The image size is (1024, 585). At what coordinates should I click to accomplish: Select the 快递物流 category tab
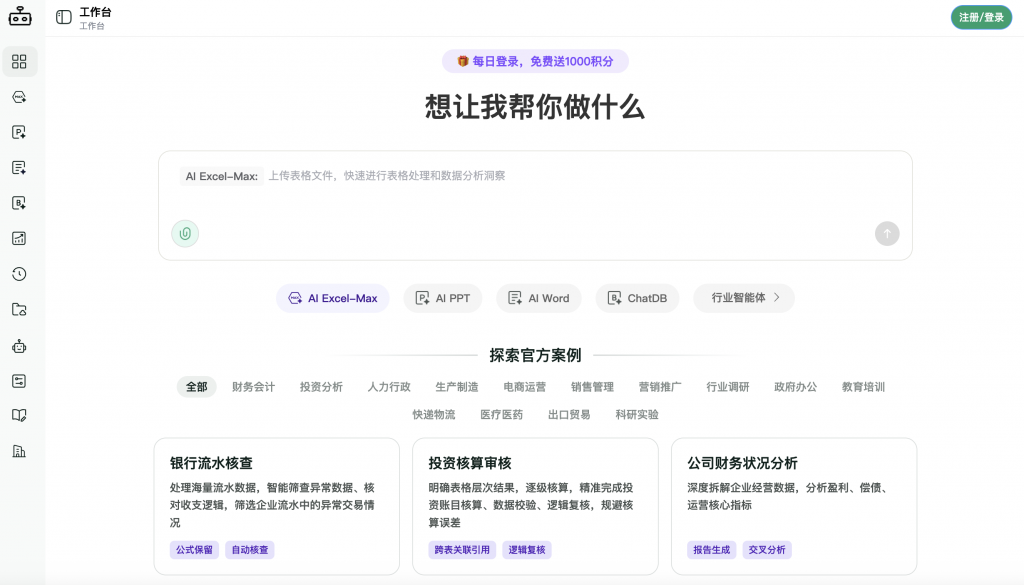click(x=434, y=415)
